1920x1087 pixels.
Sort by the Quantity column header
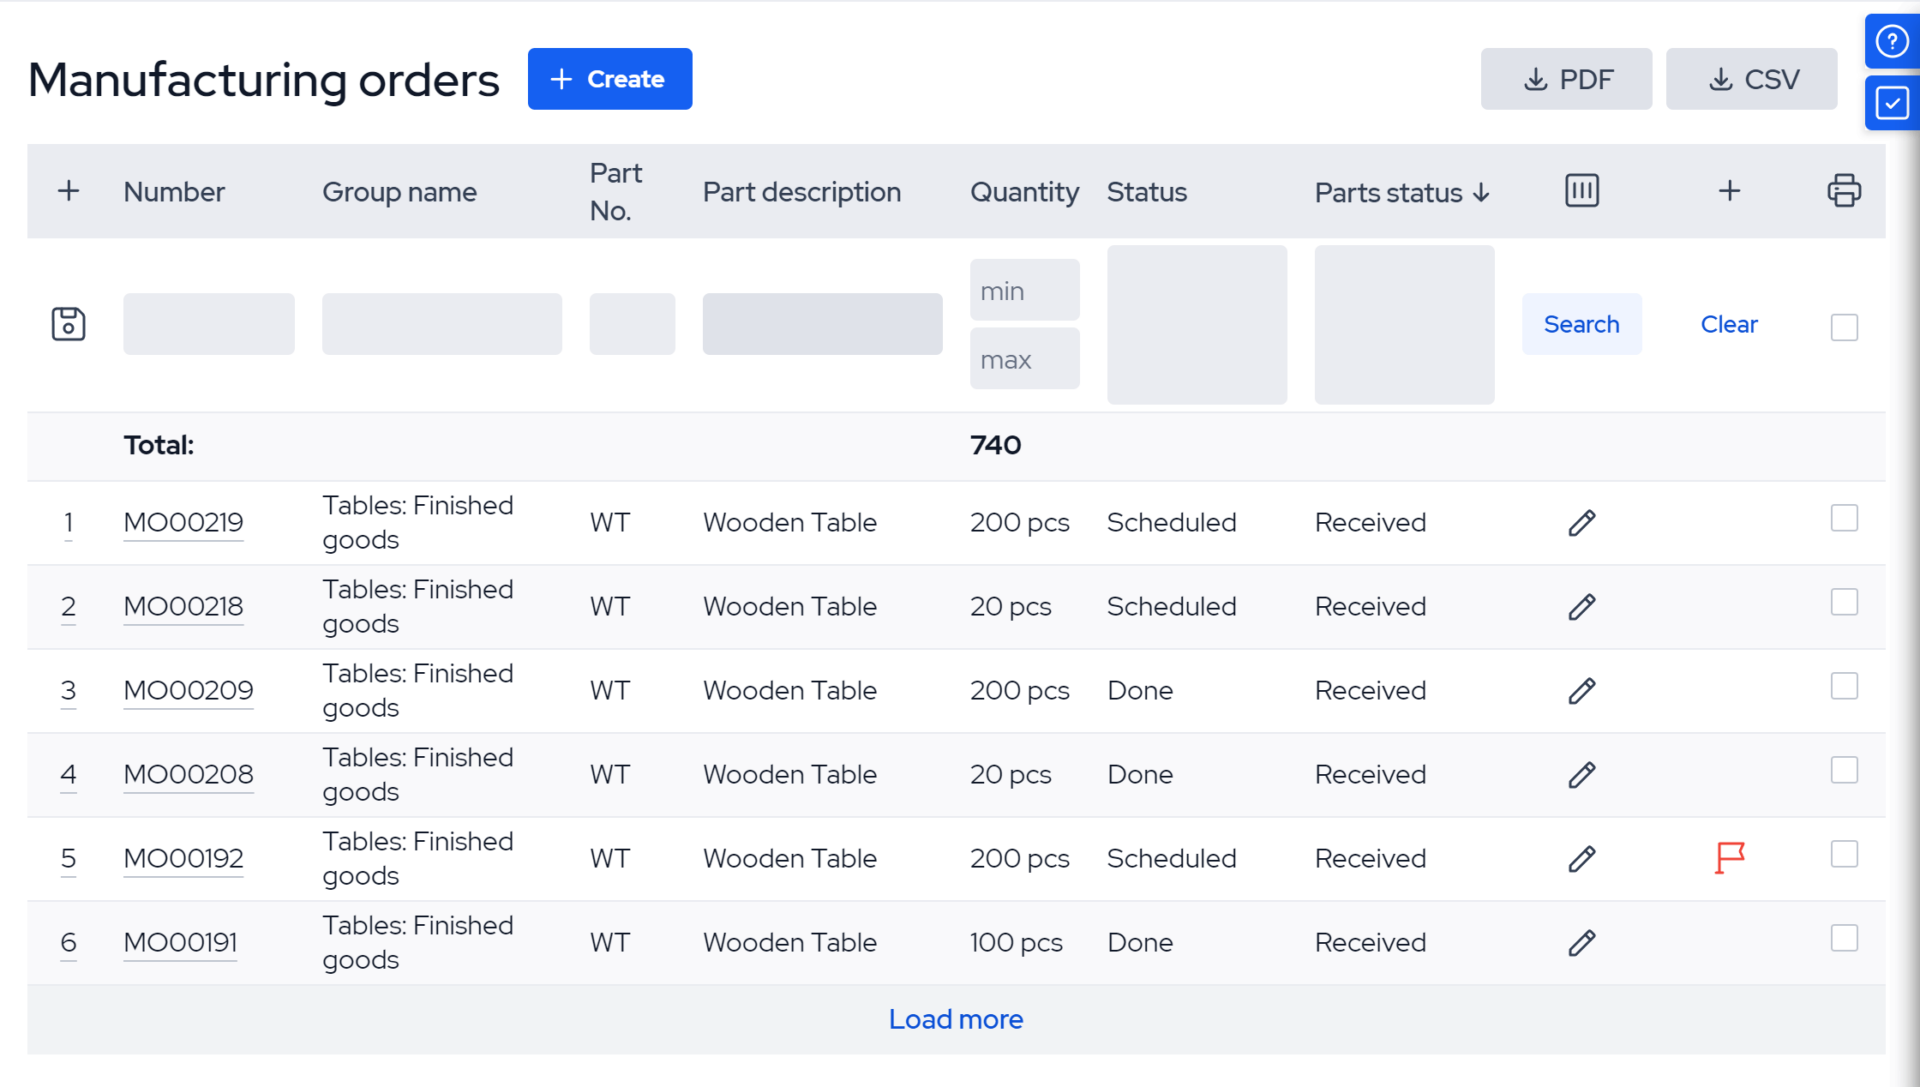point(1024,191)
